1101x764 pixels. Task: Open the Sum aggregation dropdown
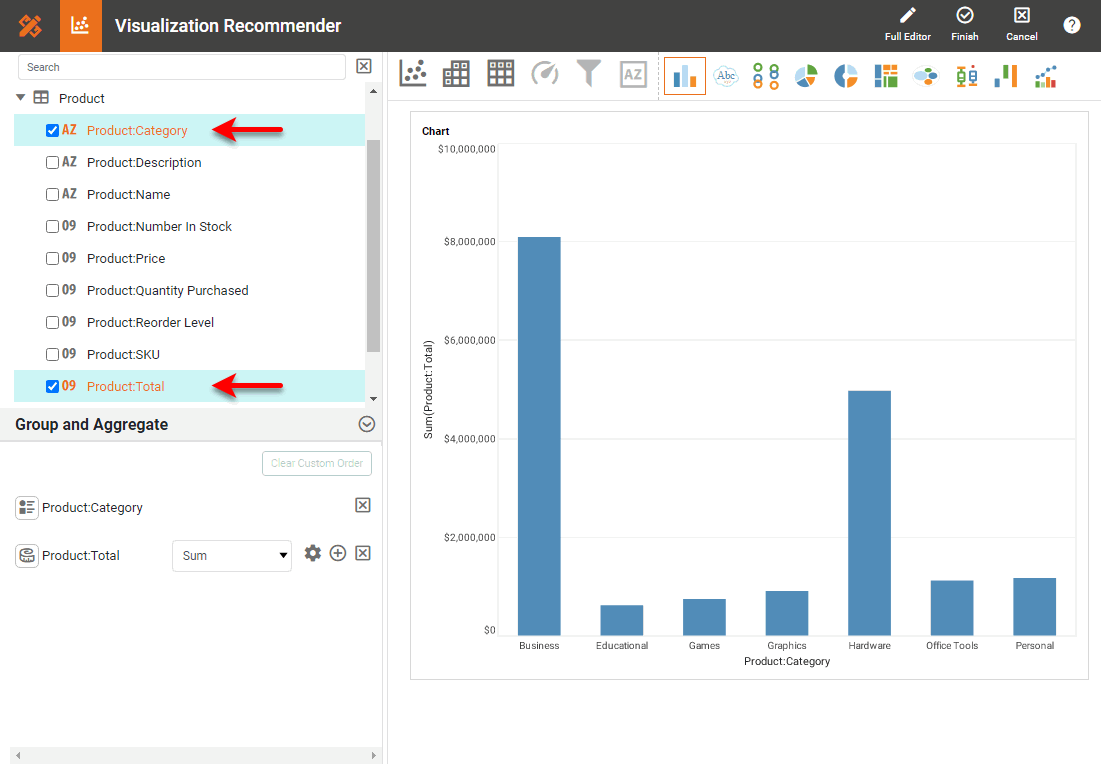[x=231, y=555]
